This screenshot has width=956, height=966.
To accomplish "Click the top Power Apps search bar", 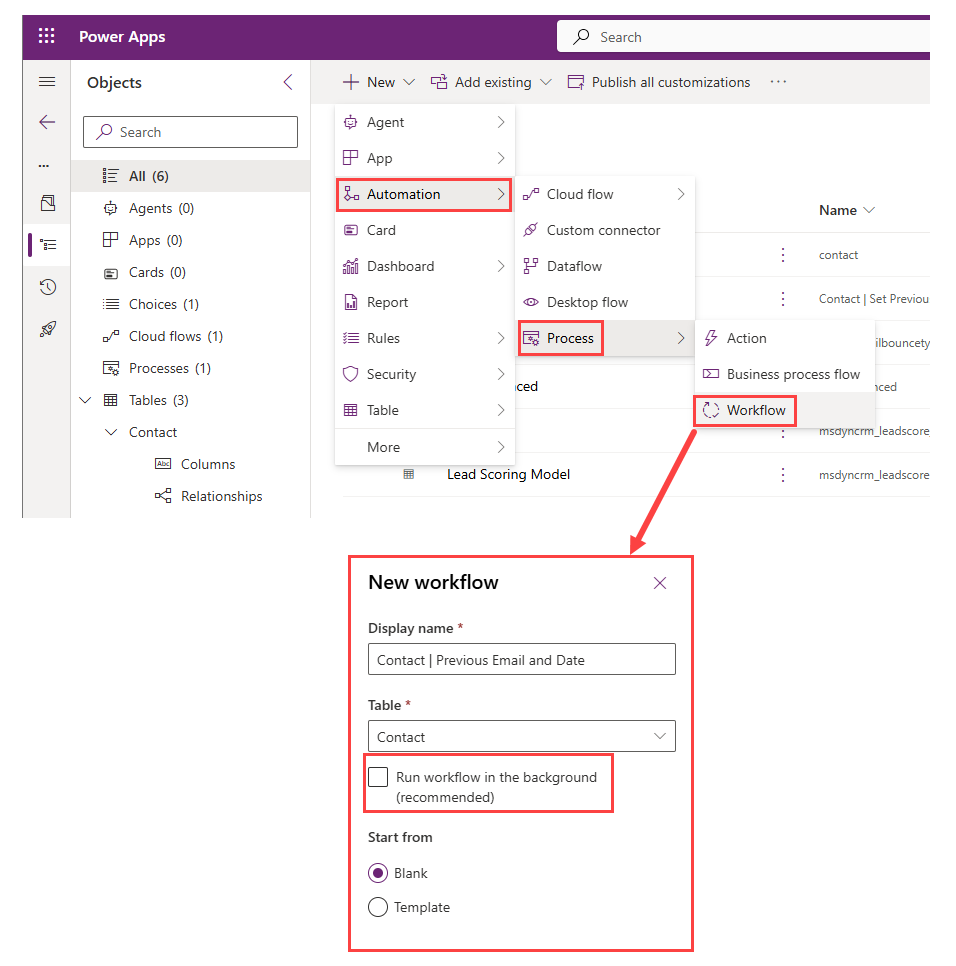I will tap(743, 37).
